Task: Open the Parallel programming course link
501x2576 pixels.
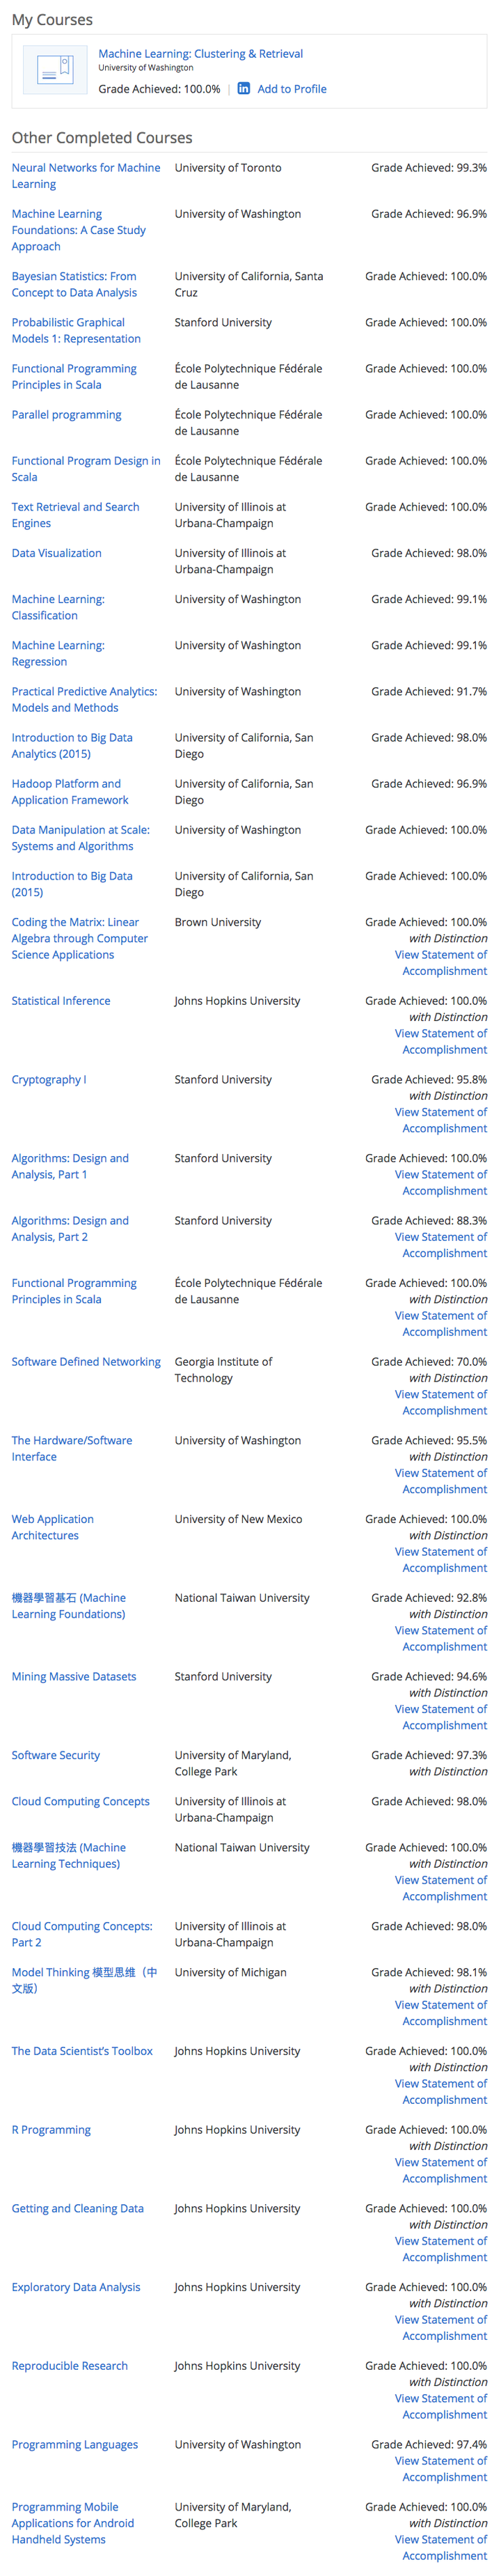Action: coord(66,415)
